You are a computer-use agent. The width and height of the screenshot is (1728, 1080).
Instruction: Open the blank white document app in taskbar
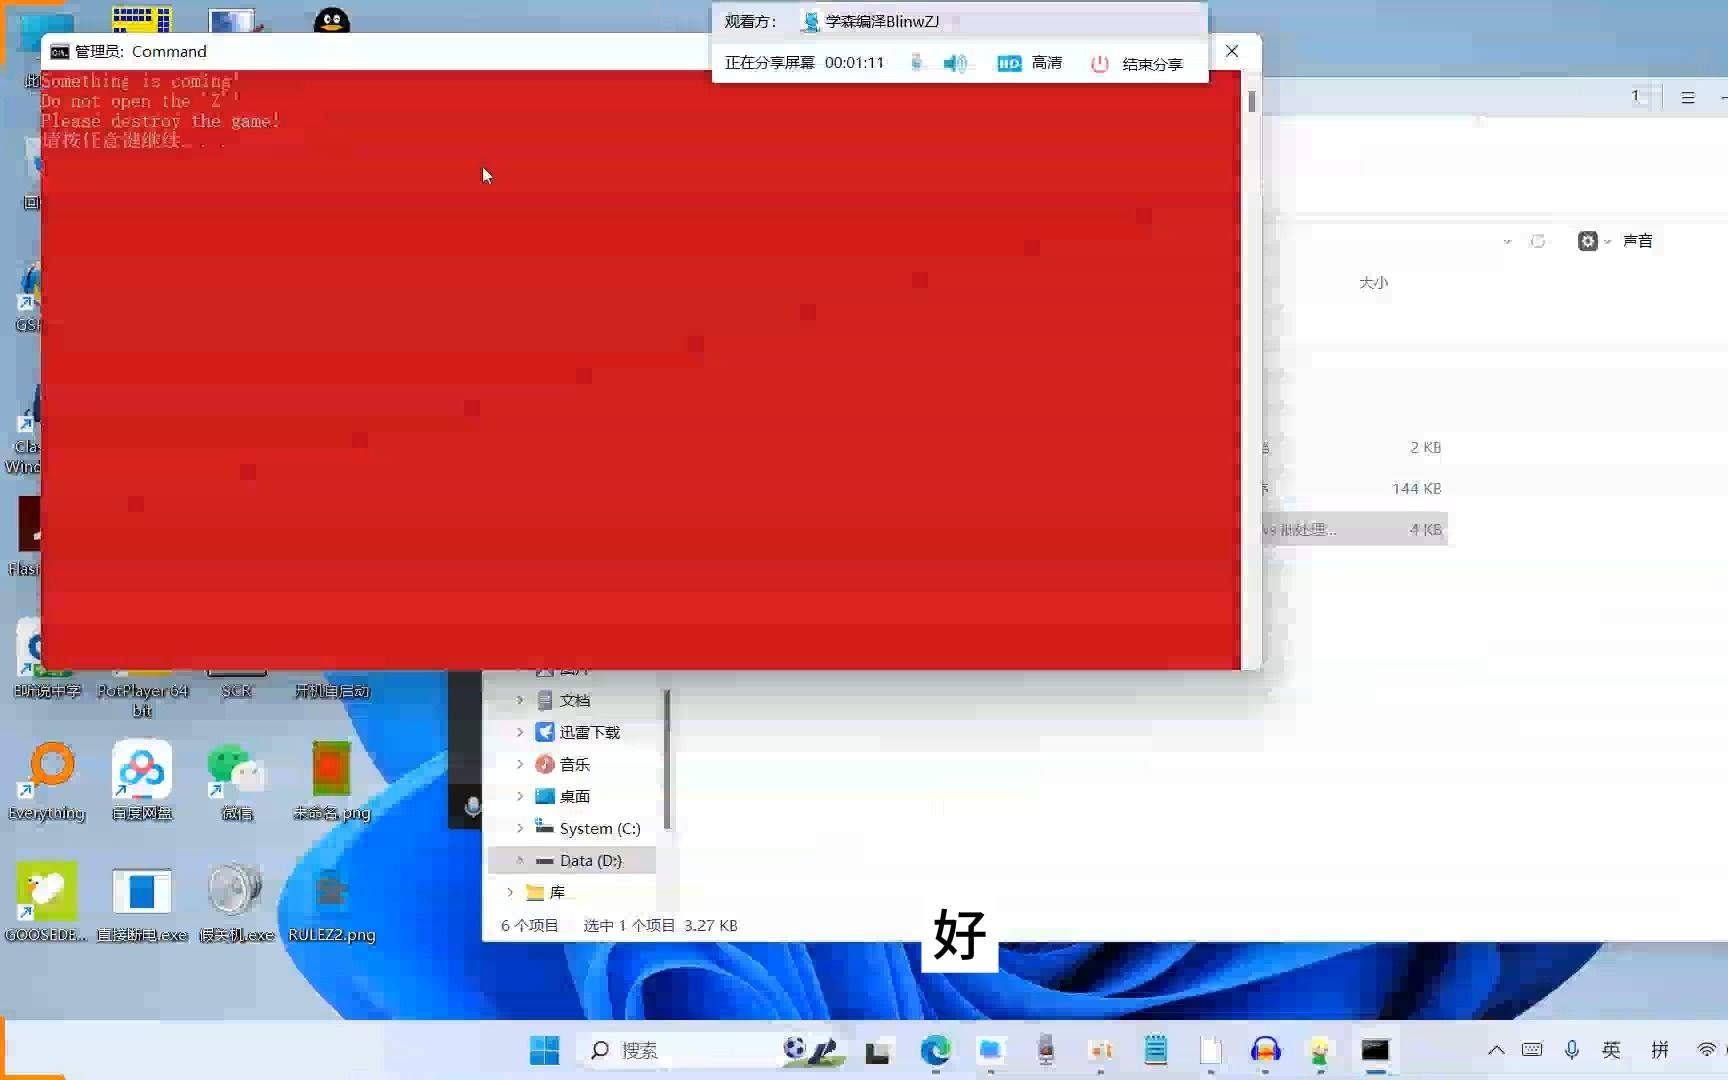click(1211, 1050)
